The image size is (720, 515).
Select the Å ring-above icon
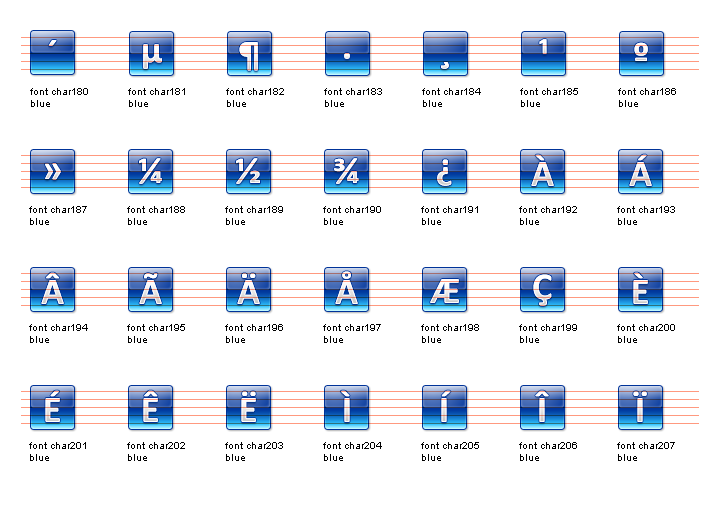[347, 289]
